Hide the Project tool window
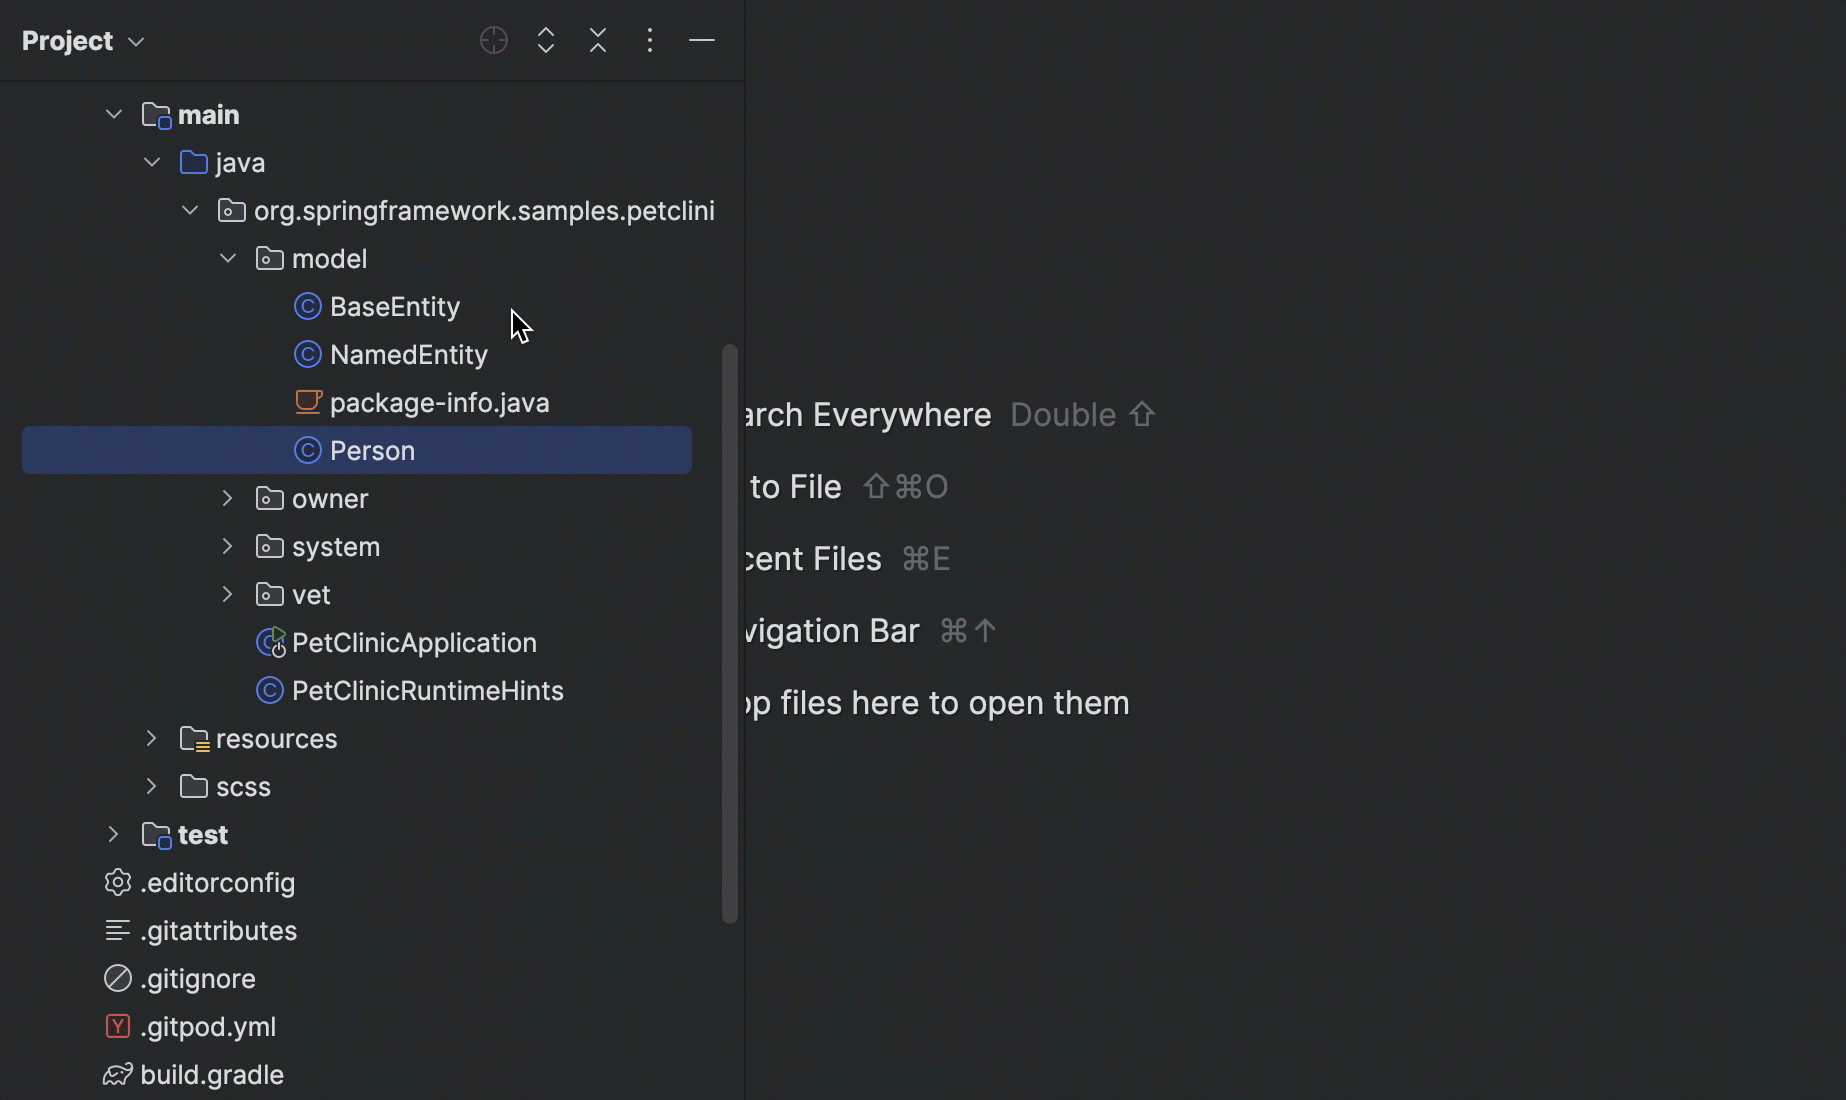Image resolution: width=1846 pixels, height=1100 pixels. (x=702, y=41)
